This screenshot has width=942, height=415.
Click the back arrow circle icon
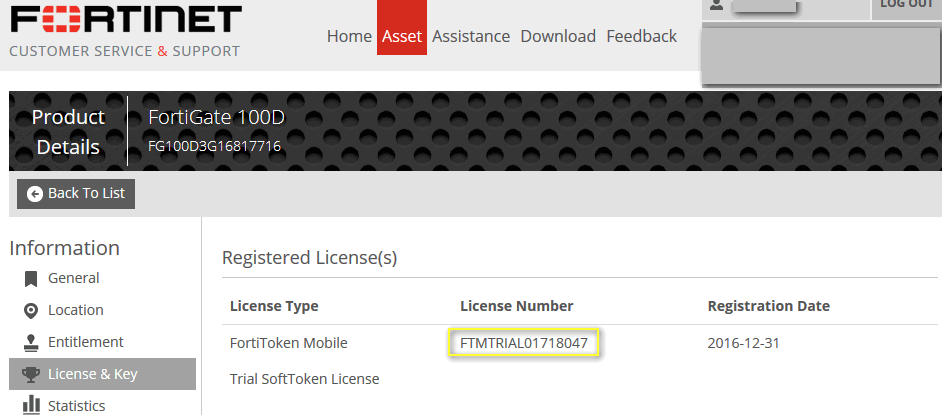click(x=35, y=193)
